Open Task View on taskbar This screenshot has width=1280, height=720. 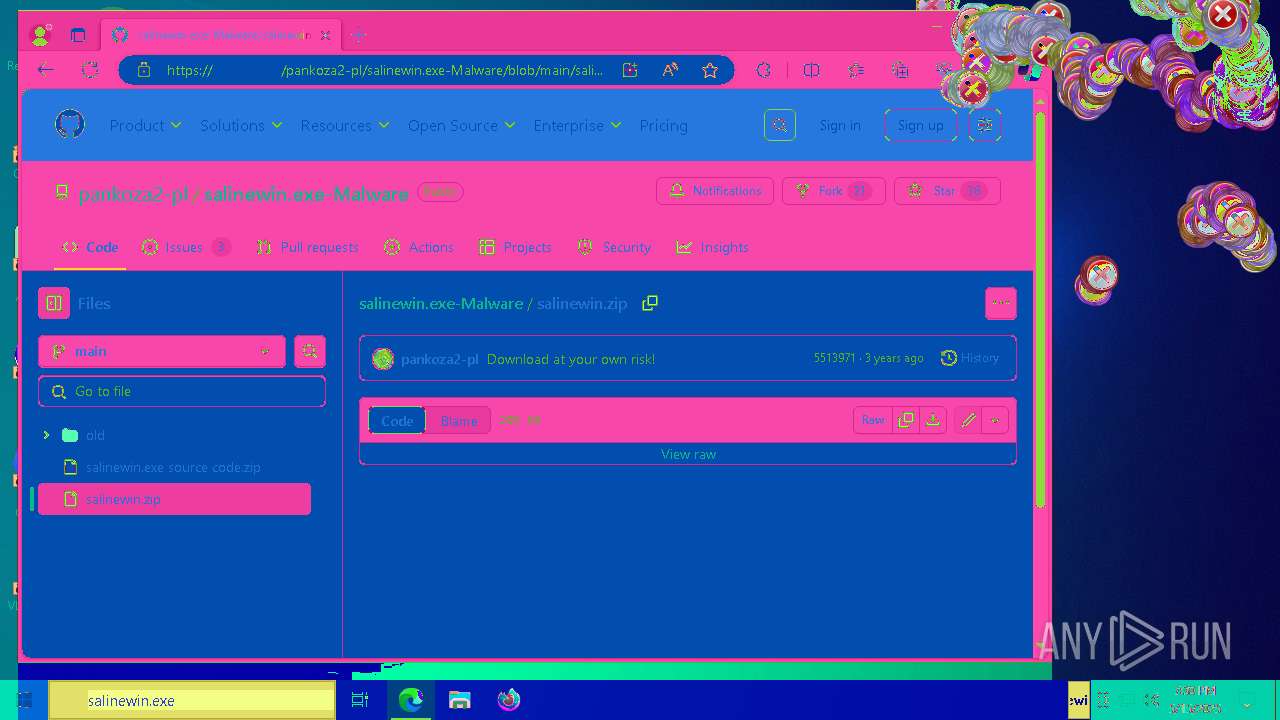(x=360, y=700)
